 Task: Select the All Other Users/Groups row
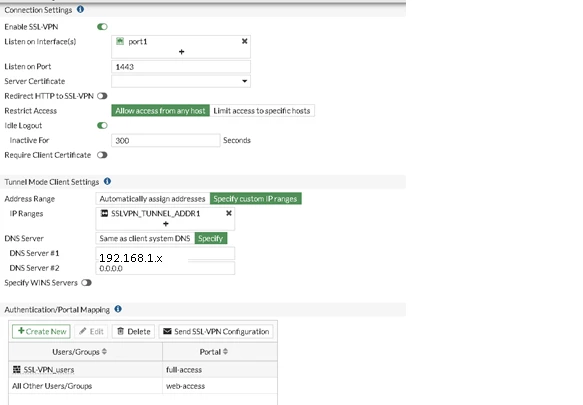point(143,386)
